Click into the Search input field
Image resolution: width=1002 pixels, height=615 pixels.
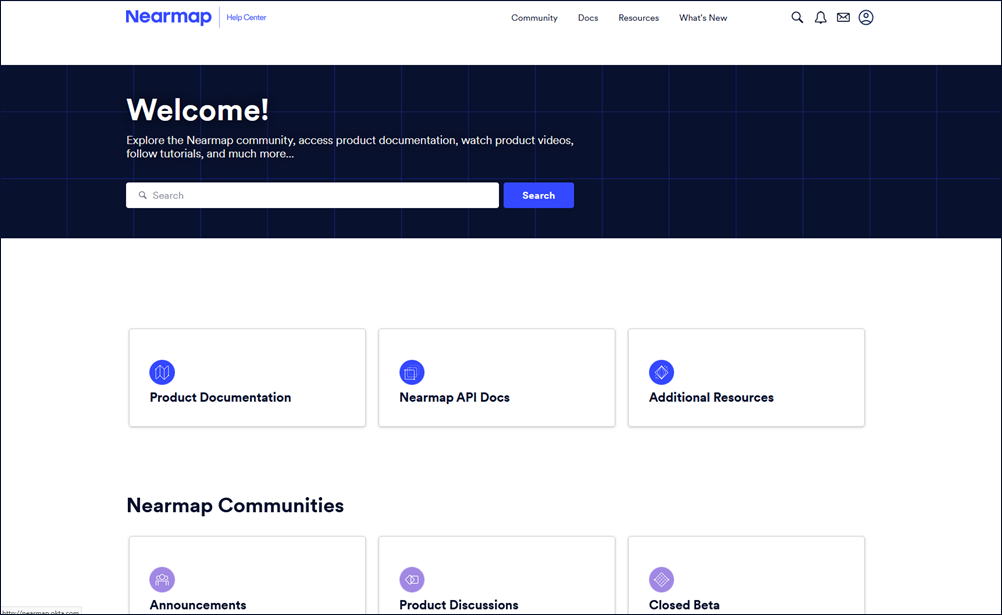312,195
